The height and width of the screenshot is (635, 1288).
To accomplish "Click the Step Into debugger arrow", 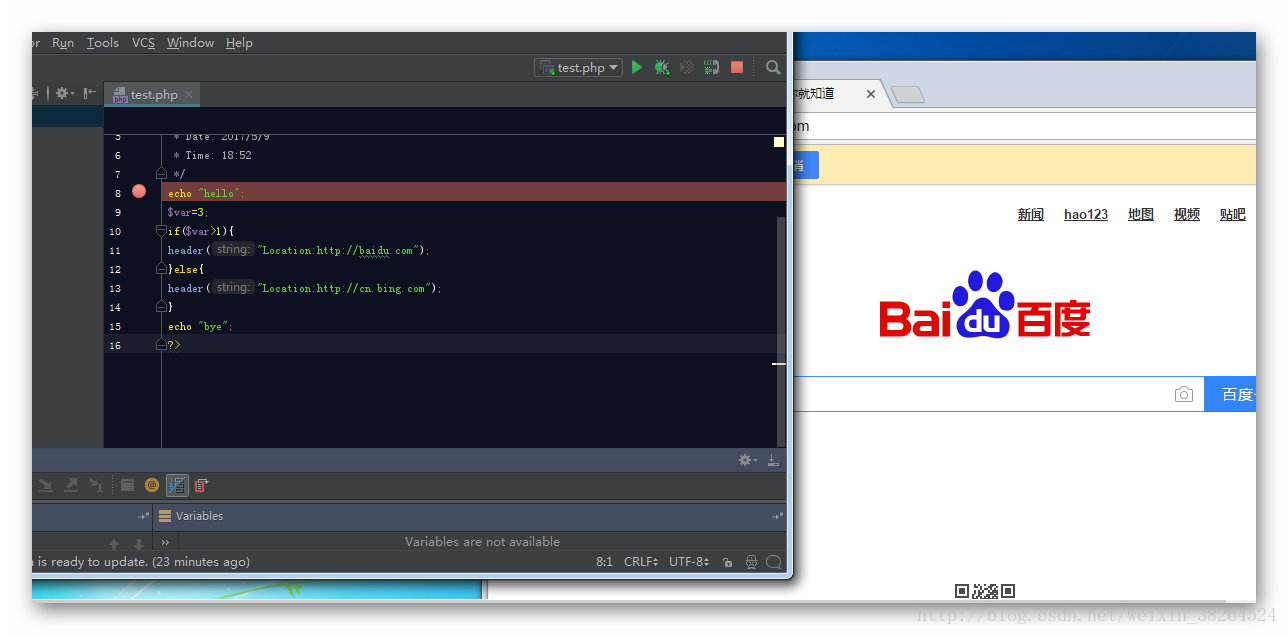I will point(46,485).
